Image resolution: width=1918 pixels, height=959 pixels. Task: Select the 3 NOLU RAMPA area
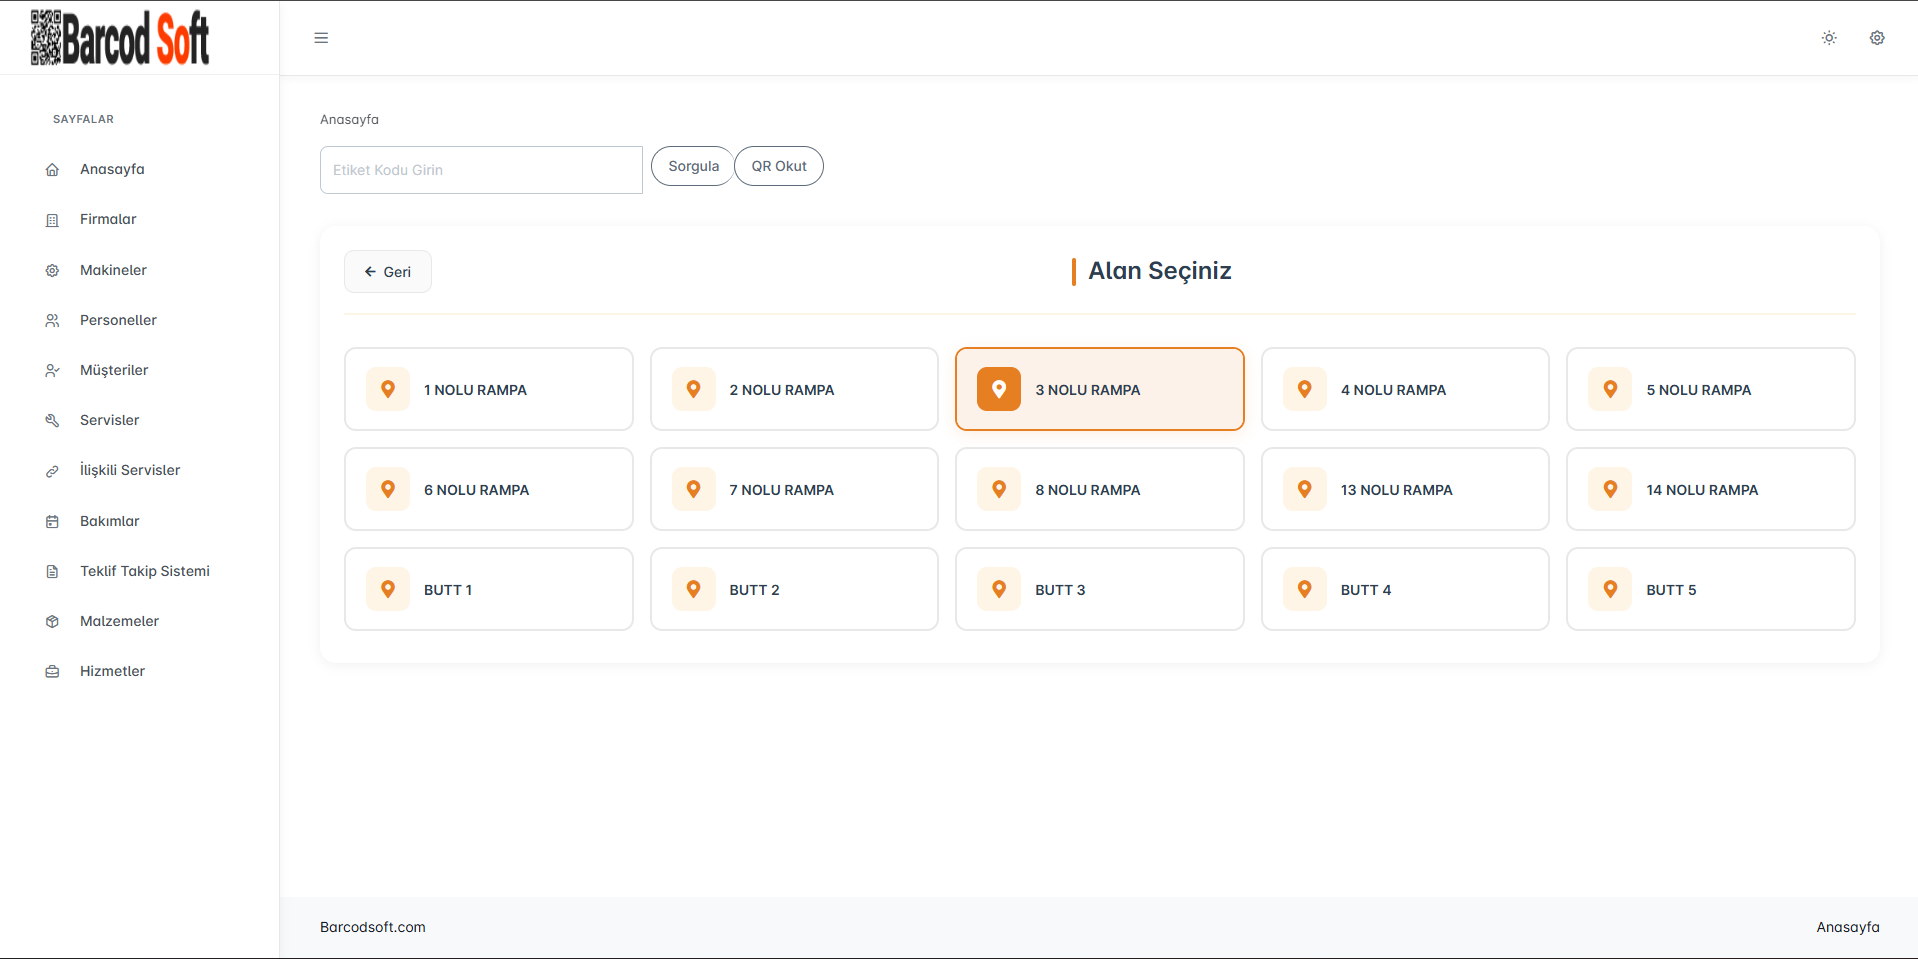(x=1099, y=389)
